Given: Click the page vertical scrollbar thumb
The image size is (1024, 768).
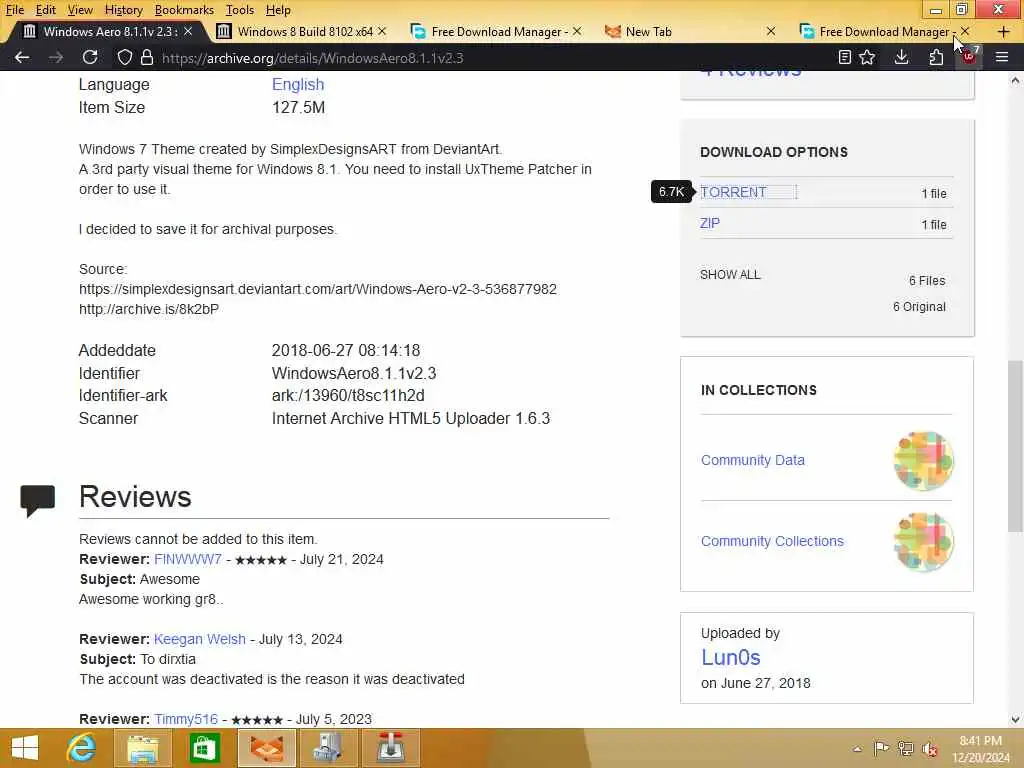Looking at the screenshot, I should (x=1015, y=445).
